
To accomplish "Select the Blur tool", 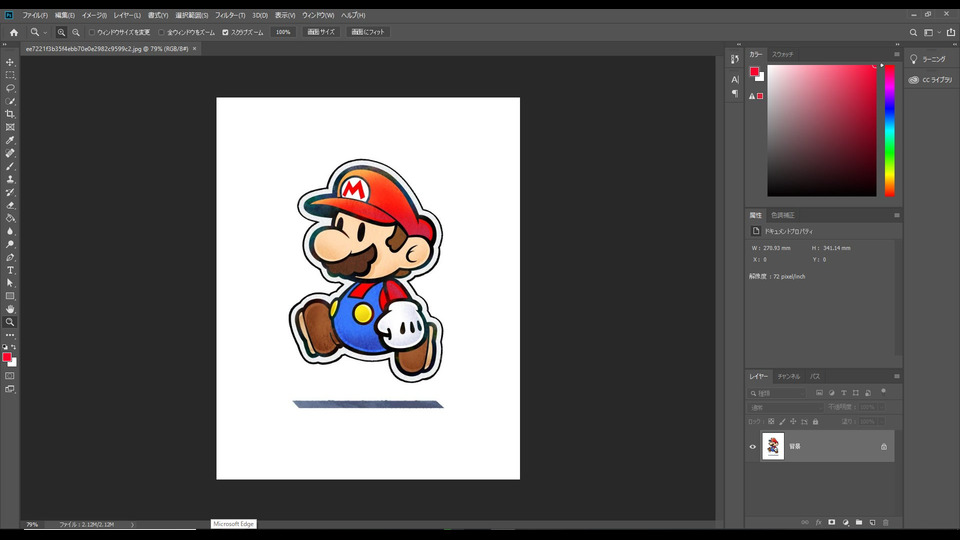I will click(10, 231).
